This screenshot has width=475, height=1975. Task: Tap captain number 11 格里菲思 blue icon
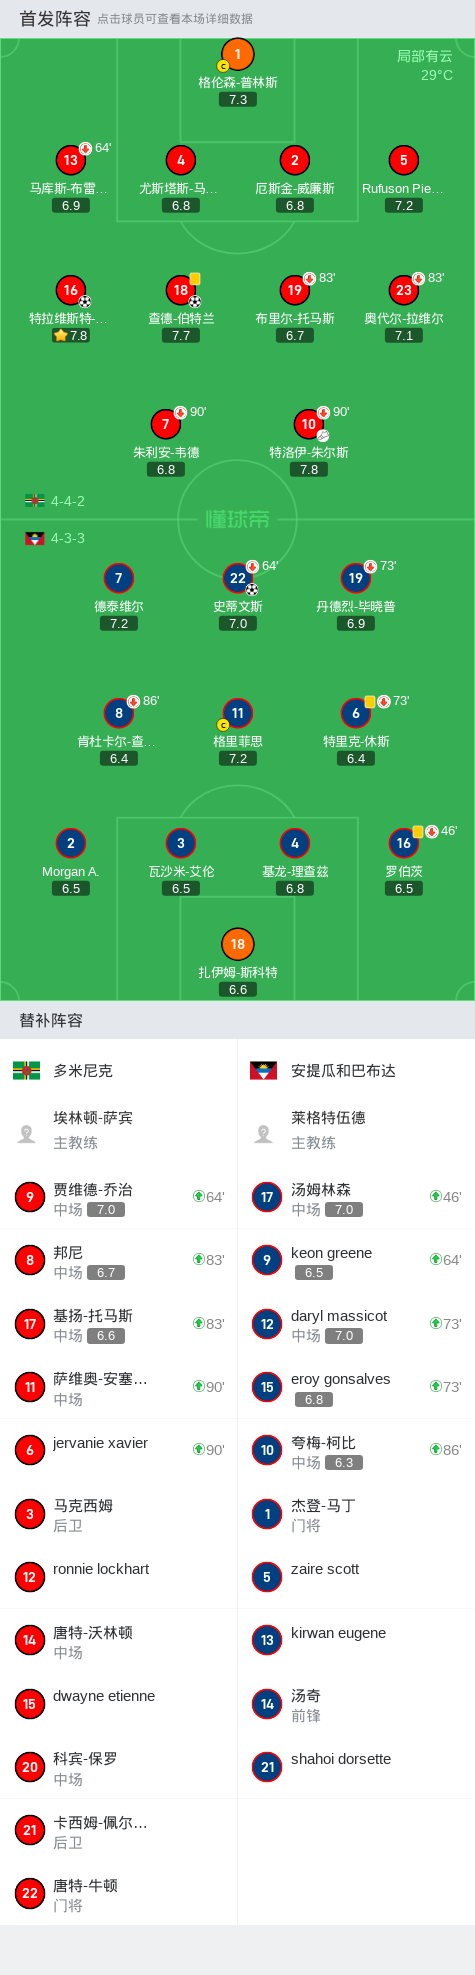tap(238, 713)
